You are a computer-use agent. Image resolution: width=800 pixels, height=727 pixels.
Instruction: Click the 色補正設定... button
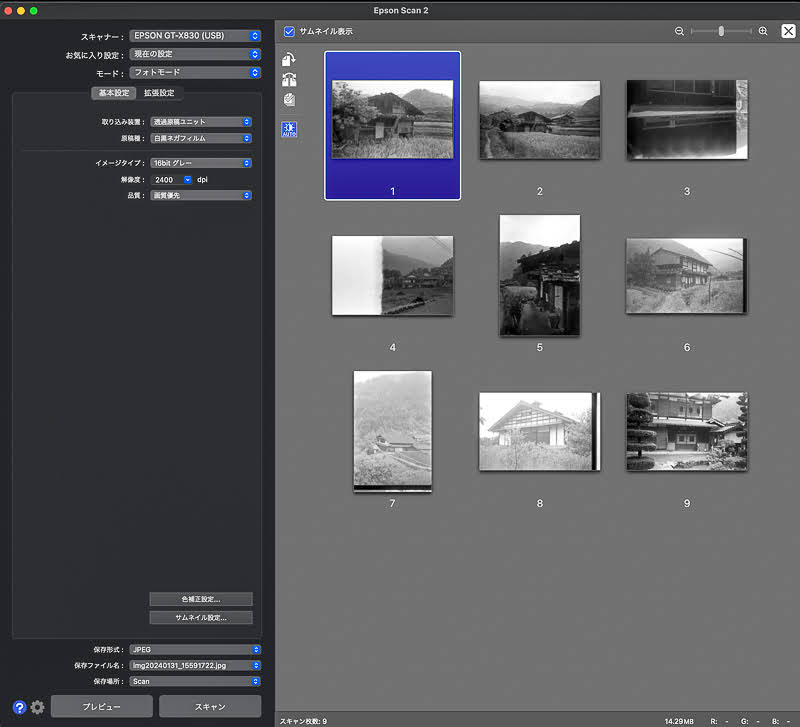tap(201, 599)
